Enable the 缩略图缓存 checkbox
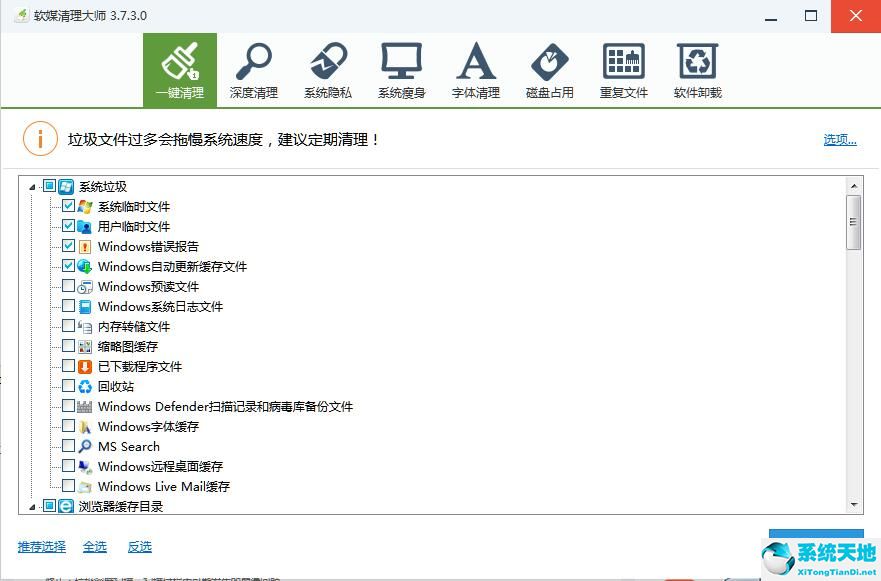This screenshot has width=881, height=581. [x=68, y=346]
